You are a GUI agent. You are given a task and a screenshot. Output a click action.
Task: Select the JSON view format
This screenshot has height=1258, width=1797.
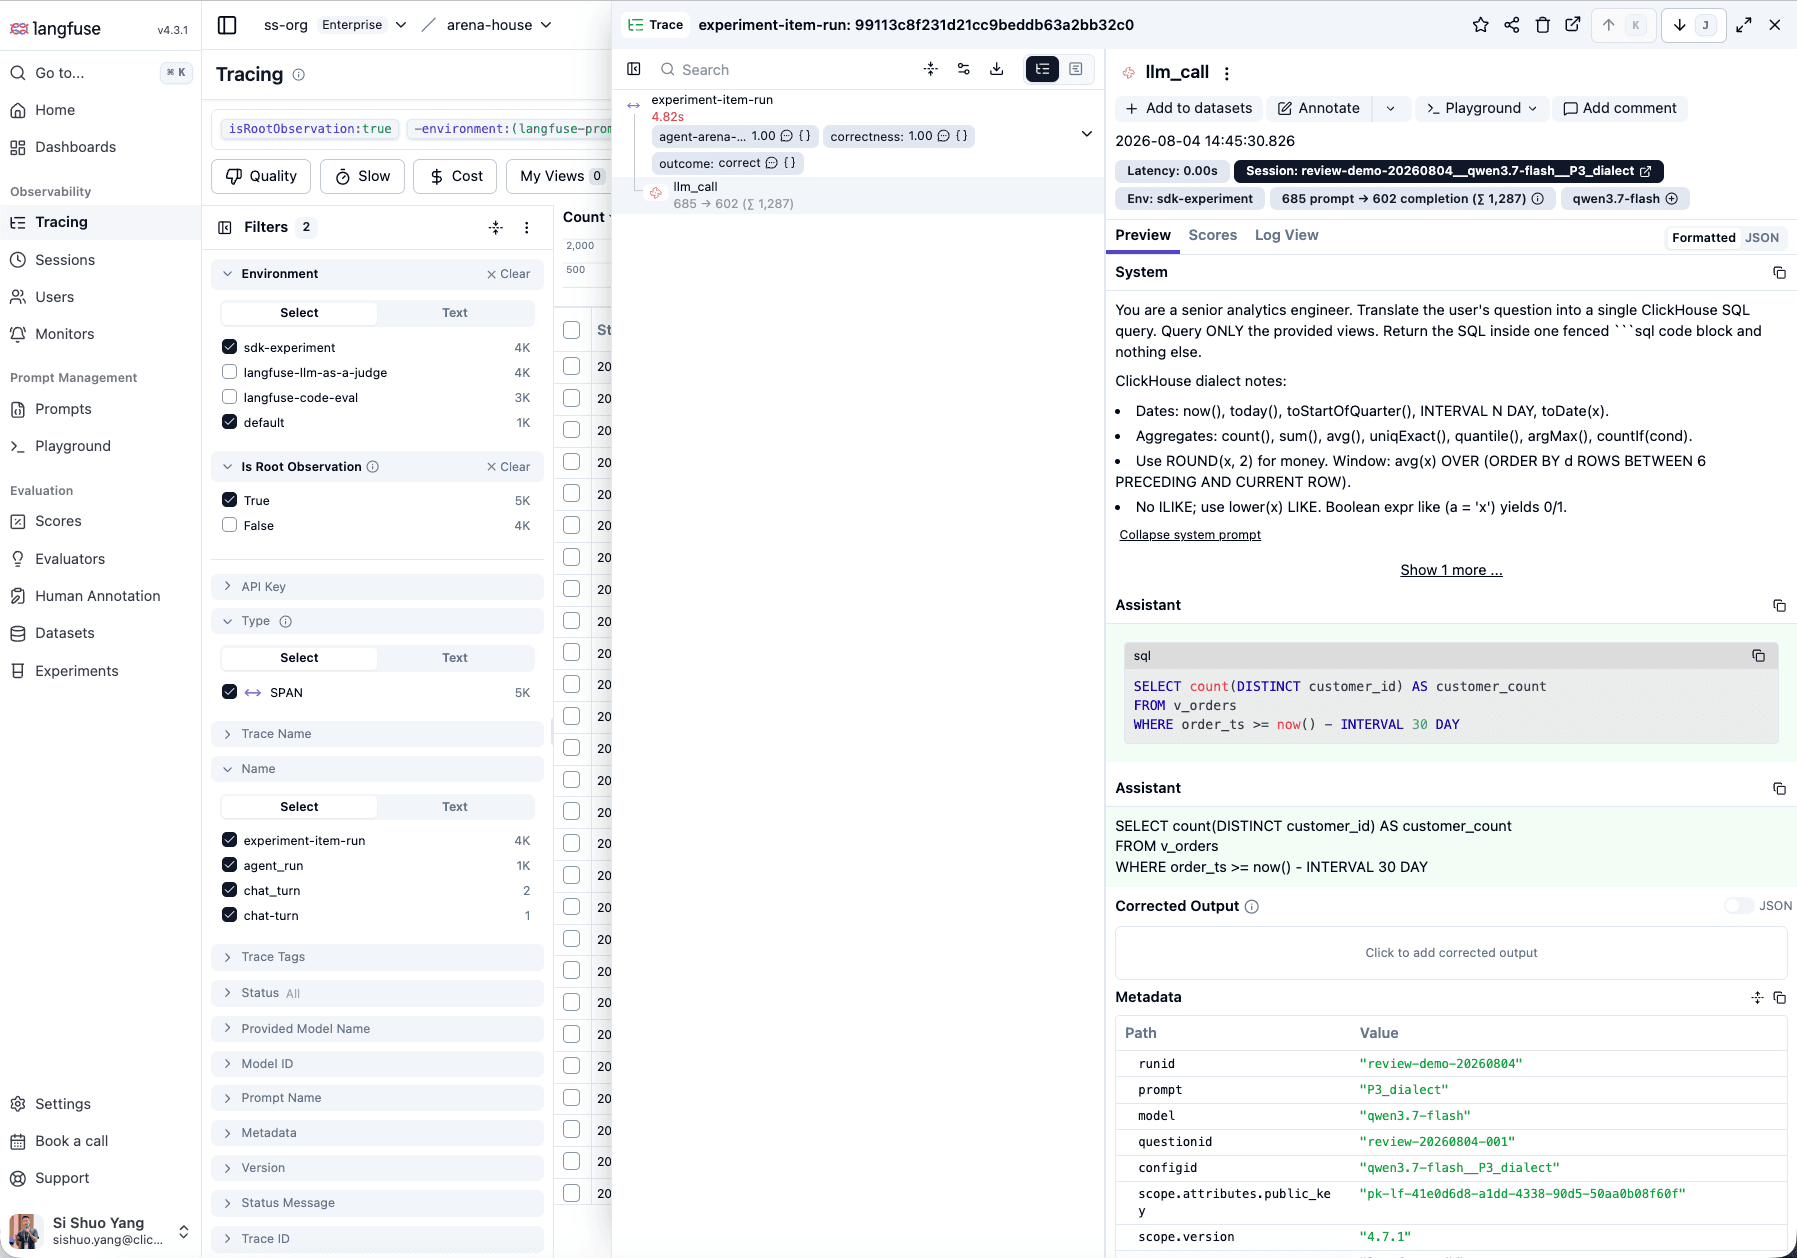[1761, 238]
